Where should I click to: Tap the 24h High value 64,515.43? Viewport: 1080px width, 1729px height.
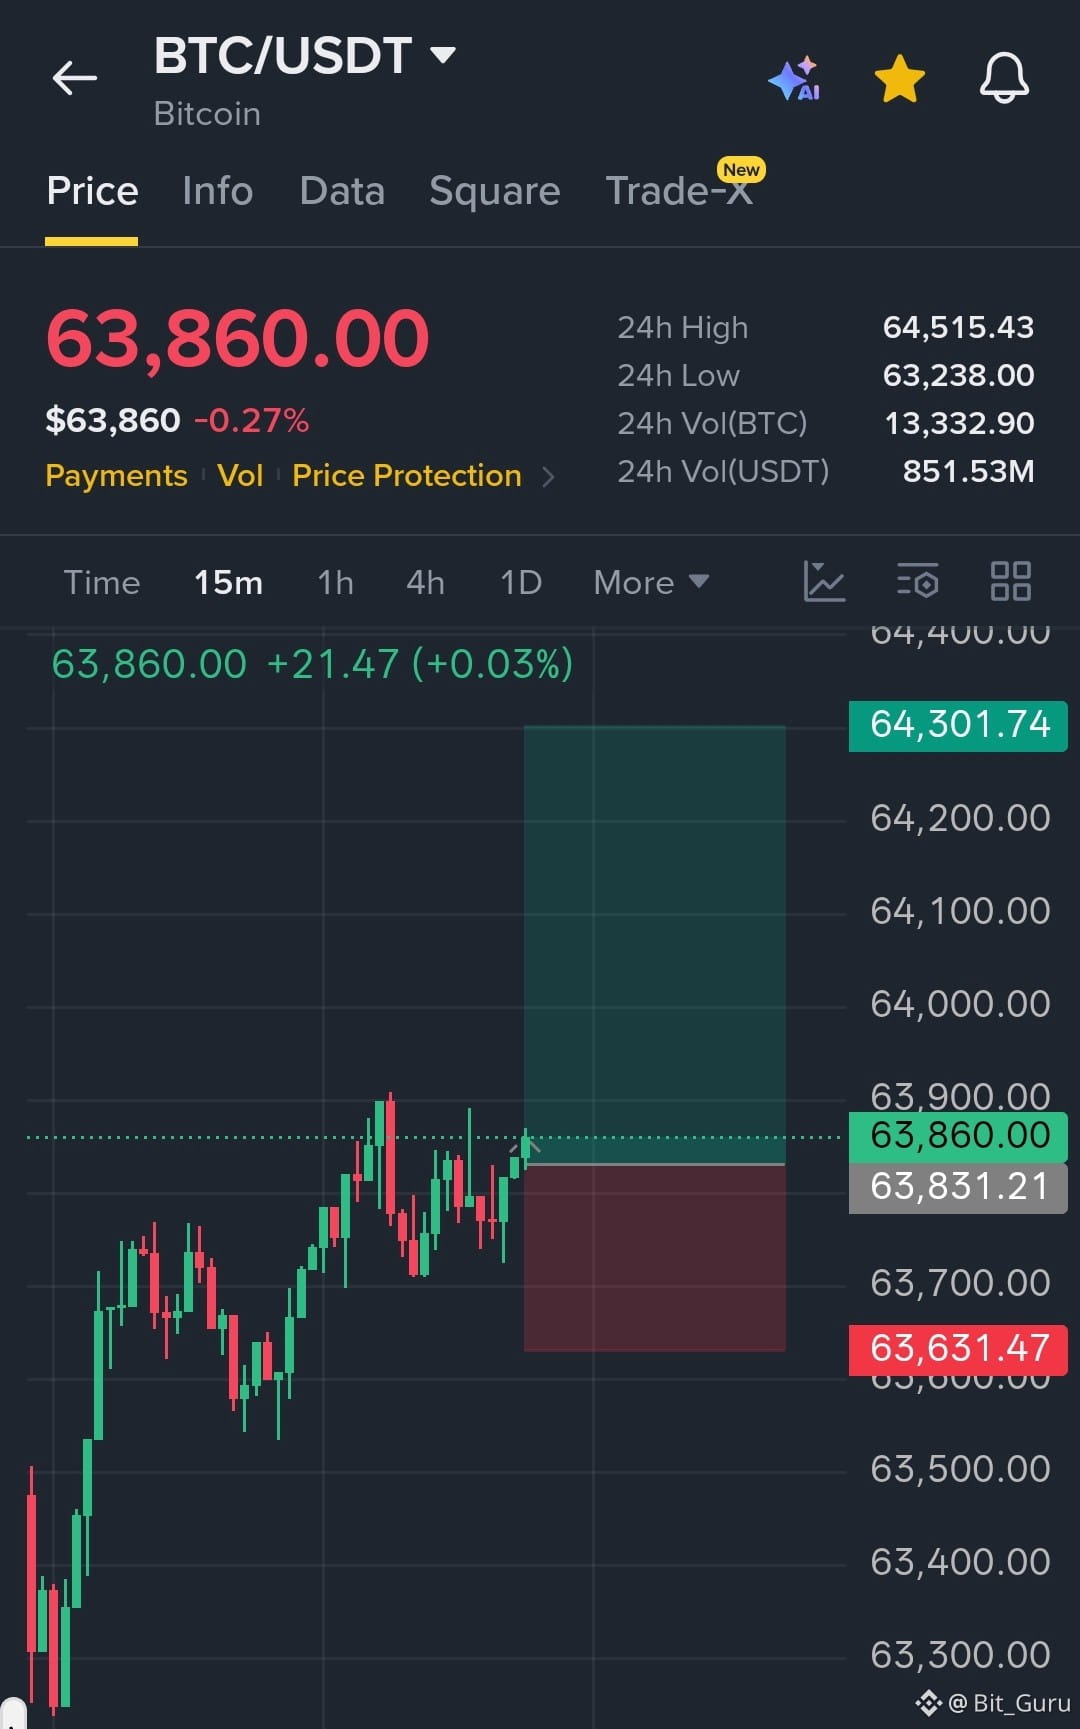(x=958, y=328)
